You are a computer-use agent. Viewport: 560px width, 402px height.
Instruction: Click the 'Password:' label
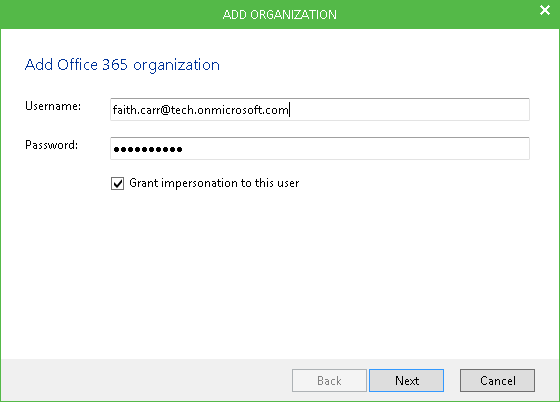tap(51, 145)
